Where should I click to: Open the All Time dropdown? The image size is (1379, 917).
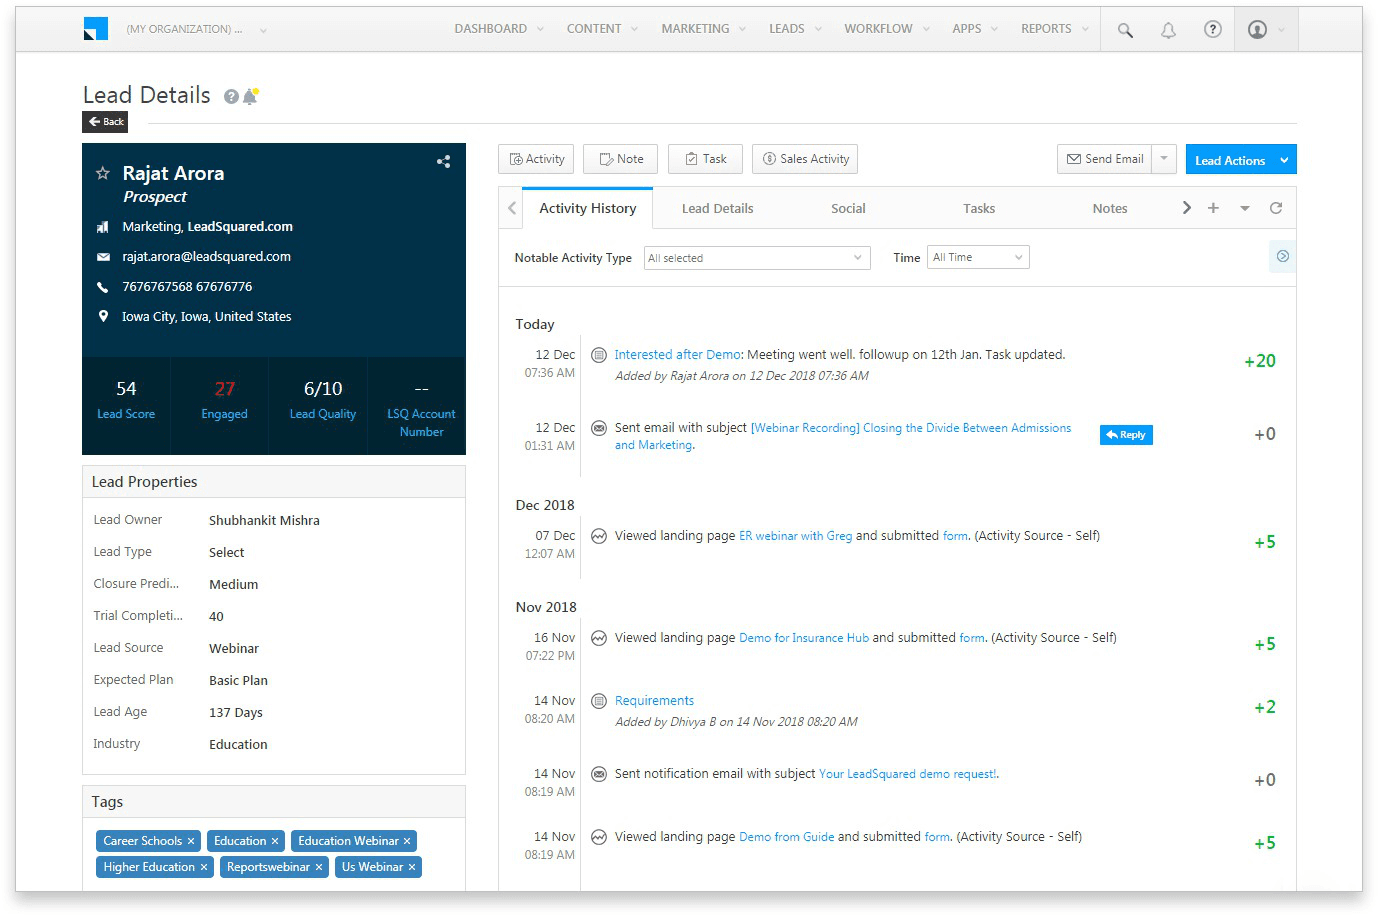pyautogui.click(x=977, y=256)
